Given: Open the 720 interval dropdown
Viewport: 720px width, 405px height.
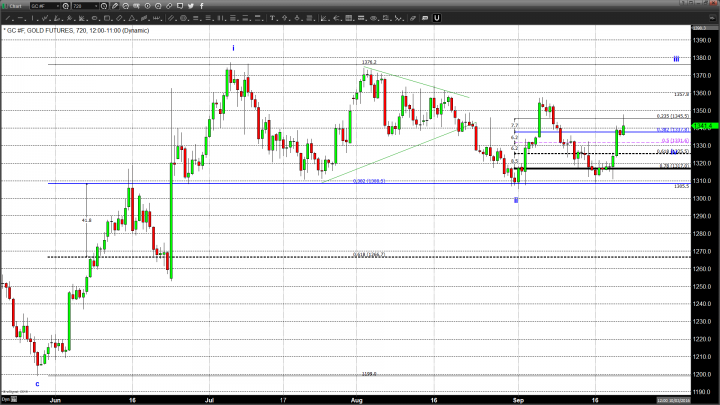Looking at the screenshot, I should pyautogui.click(x=85, y=6).
